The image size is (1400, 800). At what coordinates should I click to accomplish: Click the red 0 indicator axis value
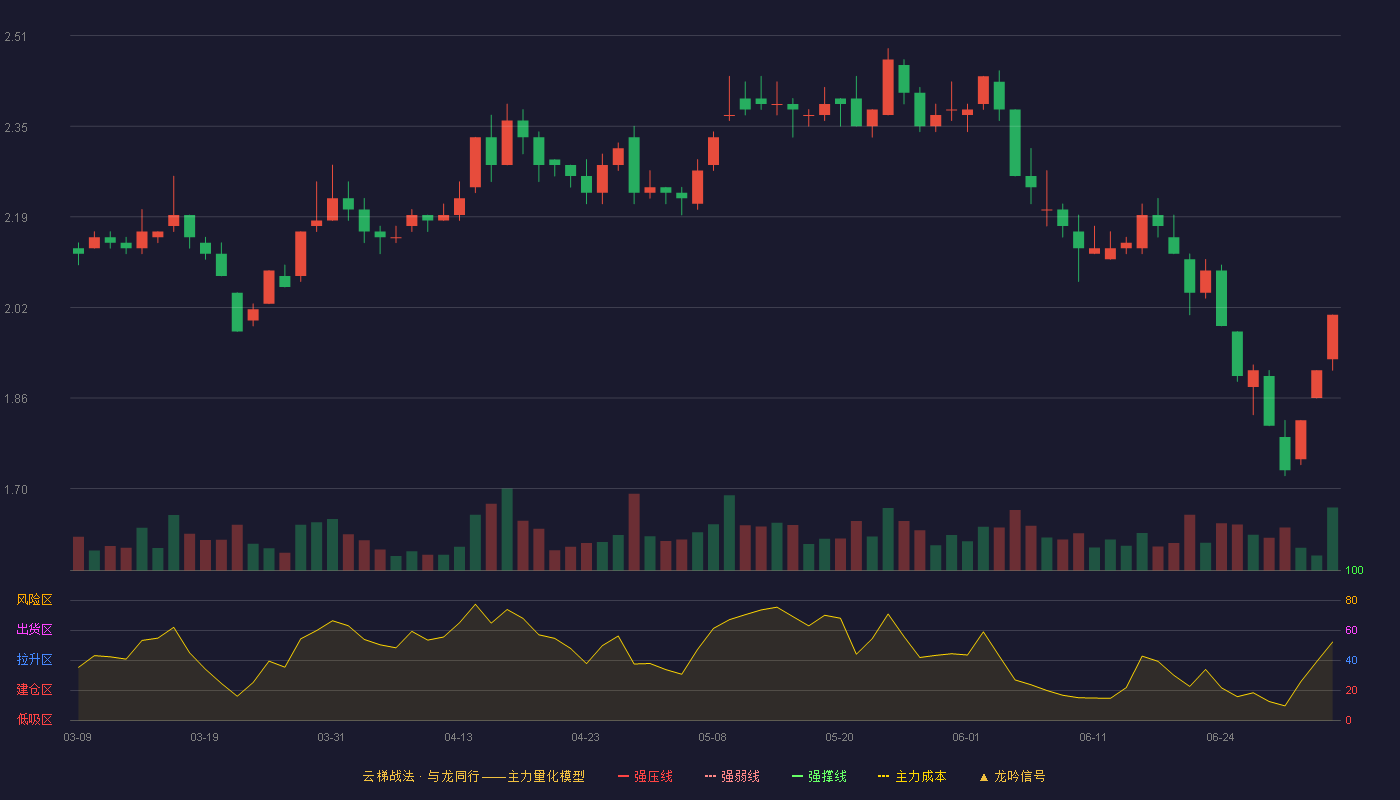(1348, 720)
